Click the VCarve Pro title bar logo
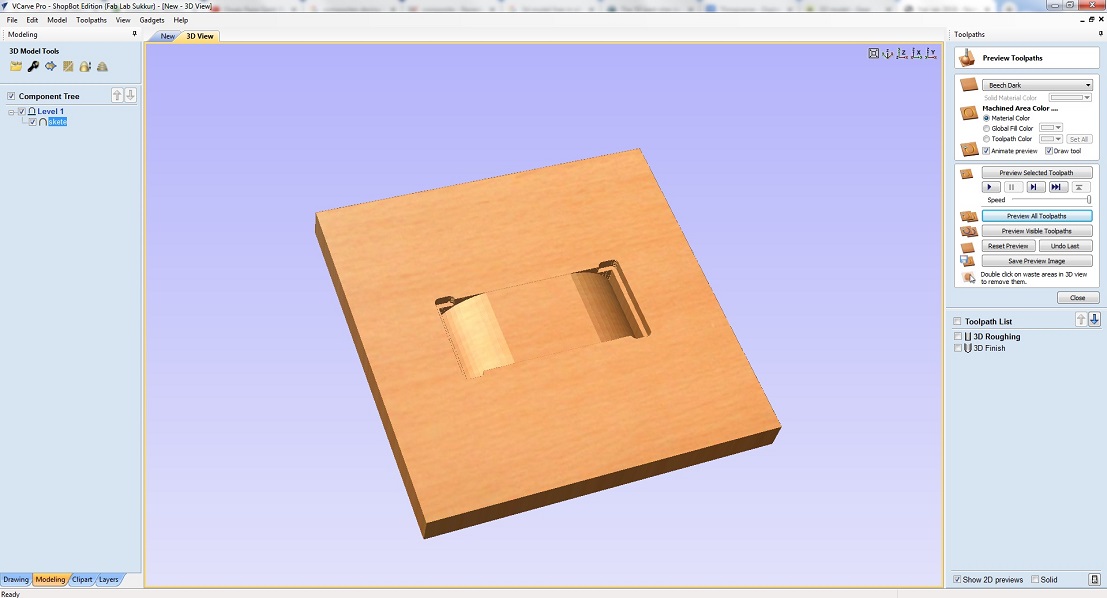1107x598 pixels. tap(6, 6)
